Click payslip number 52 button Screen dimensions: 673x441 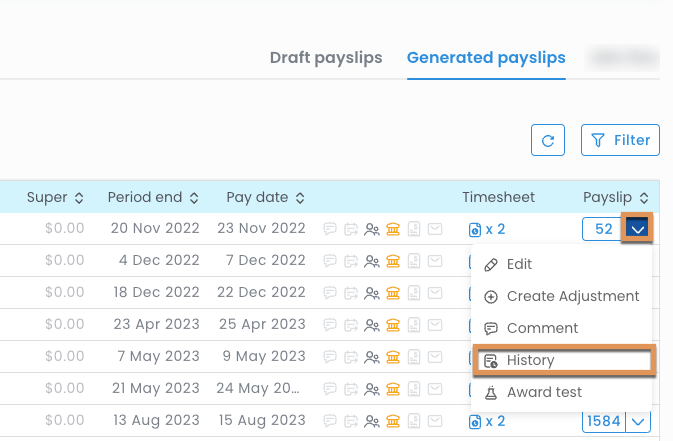(603, 229)
